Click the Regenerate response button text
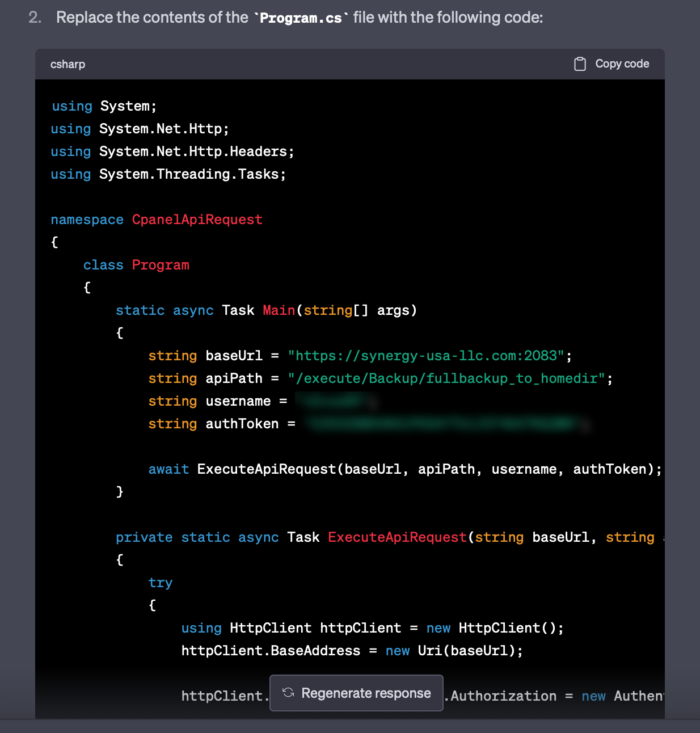This screenshot has height=733, width=700. point(365,693)
